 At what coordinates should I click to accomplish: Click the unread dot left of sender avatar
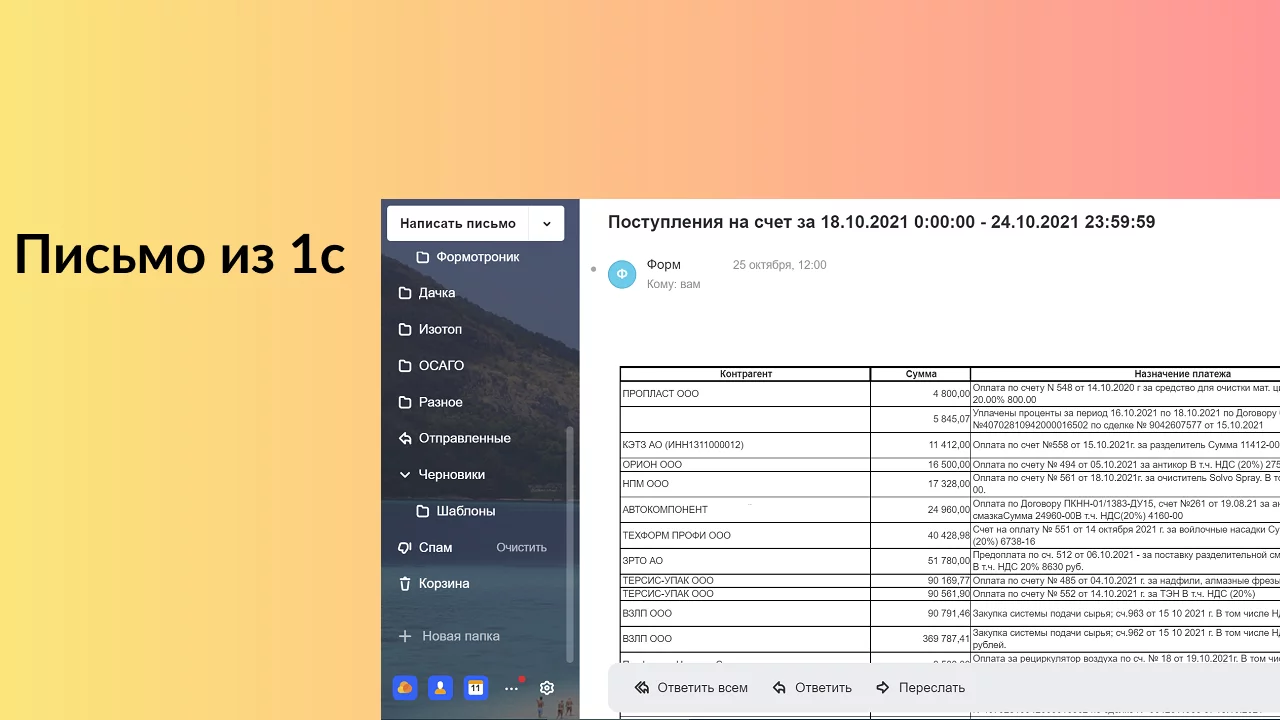(594, 269)
